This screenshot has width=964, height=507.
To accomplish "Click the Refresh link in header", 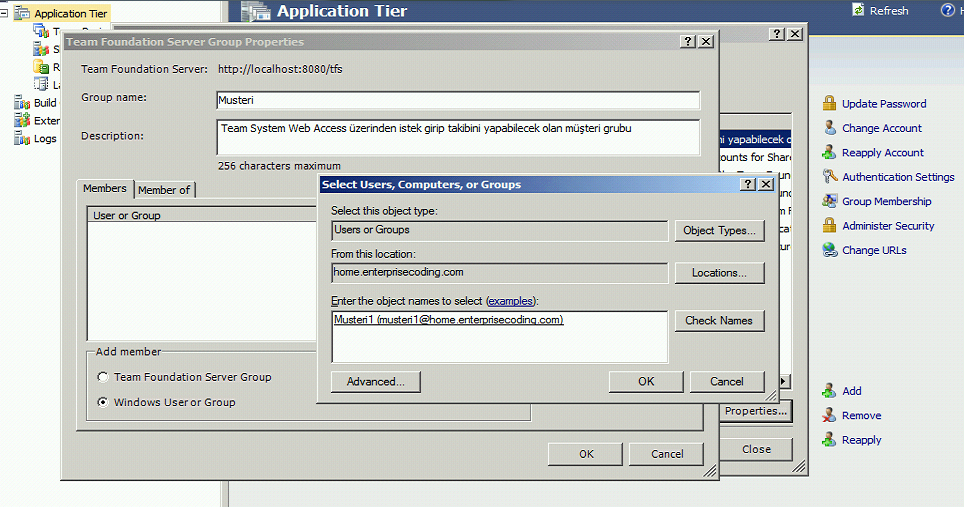I will point(889,10).
